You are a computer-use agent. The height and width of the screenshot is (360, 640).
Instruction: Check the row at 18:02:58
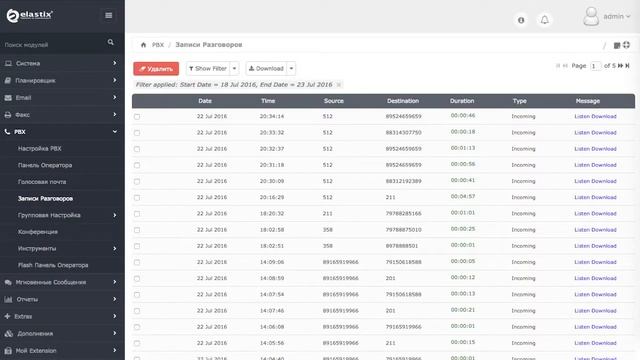pos(137,230)
